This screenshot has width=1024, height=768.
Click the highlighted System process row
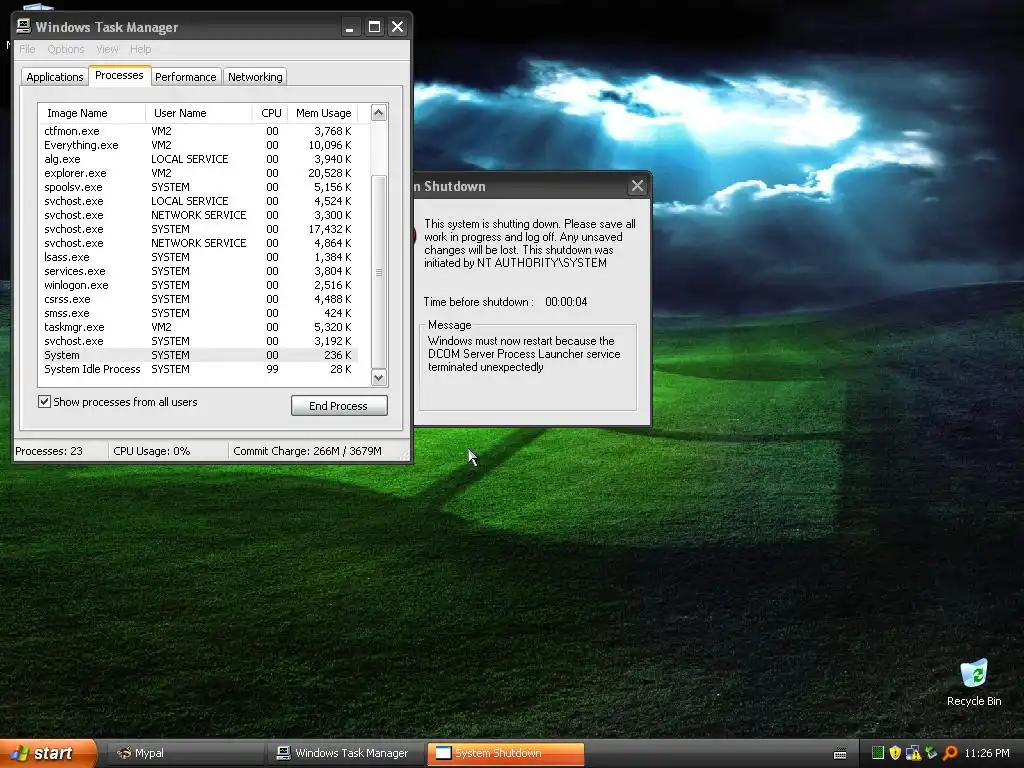point(198,355)
